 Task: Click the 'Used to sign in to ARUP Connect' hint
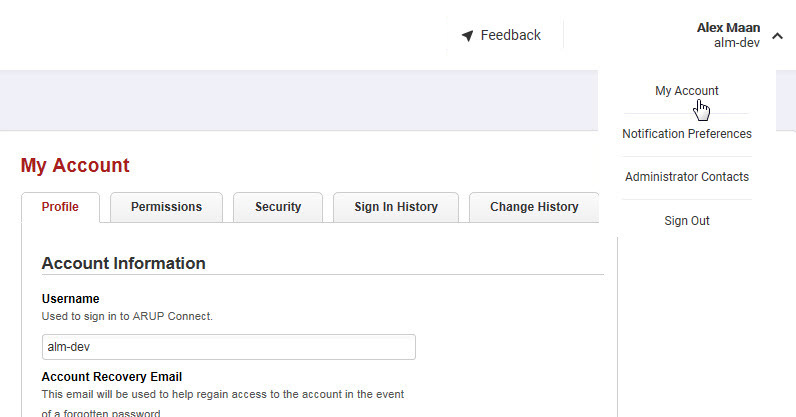(x=127, y=316)
